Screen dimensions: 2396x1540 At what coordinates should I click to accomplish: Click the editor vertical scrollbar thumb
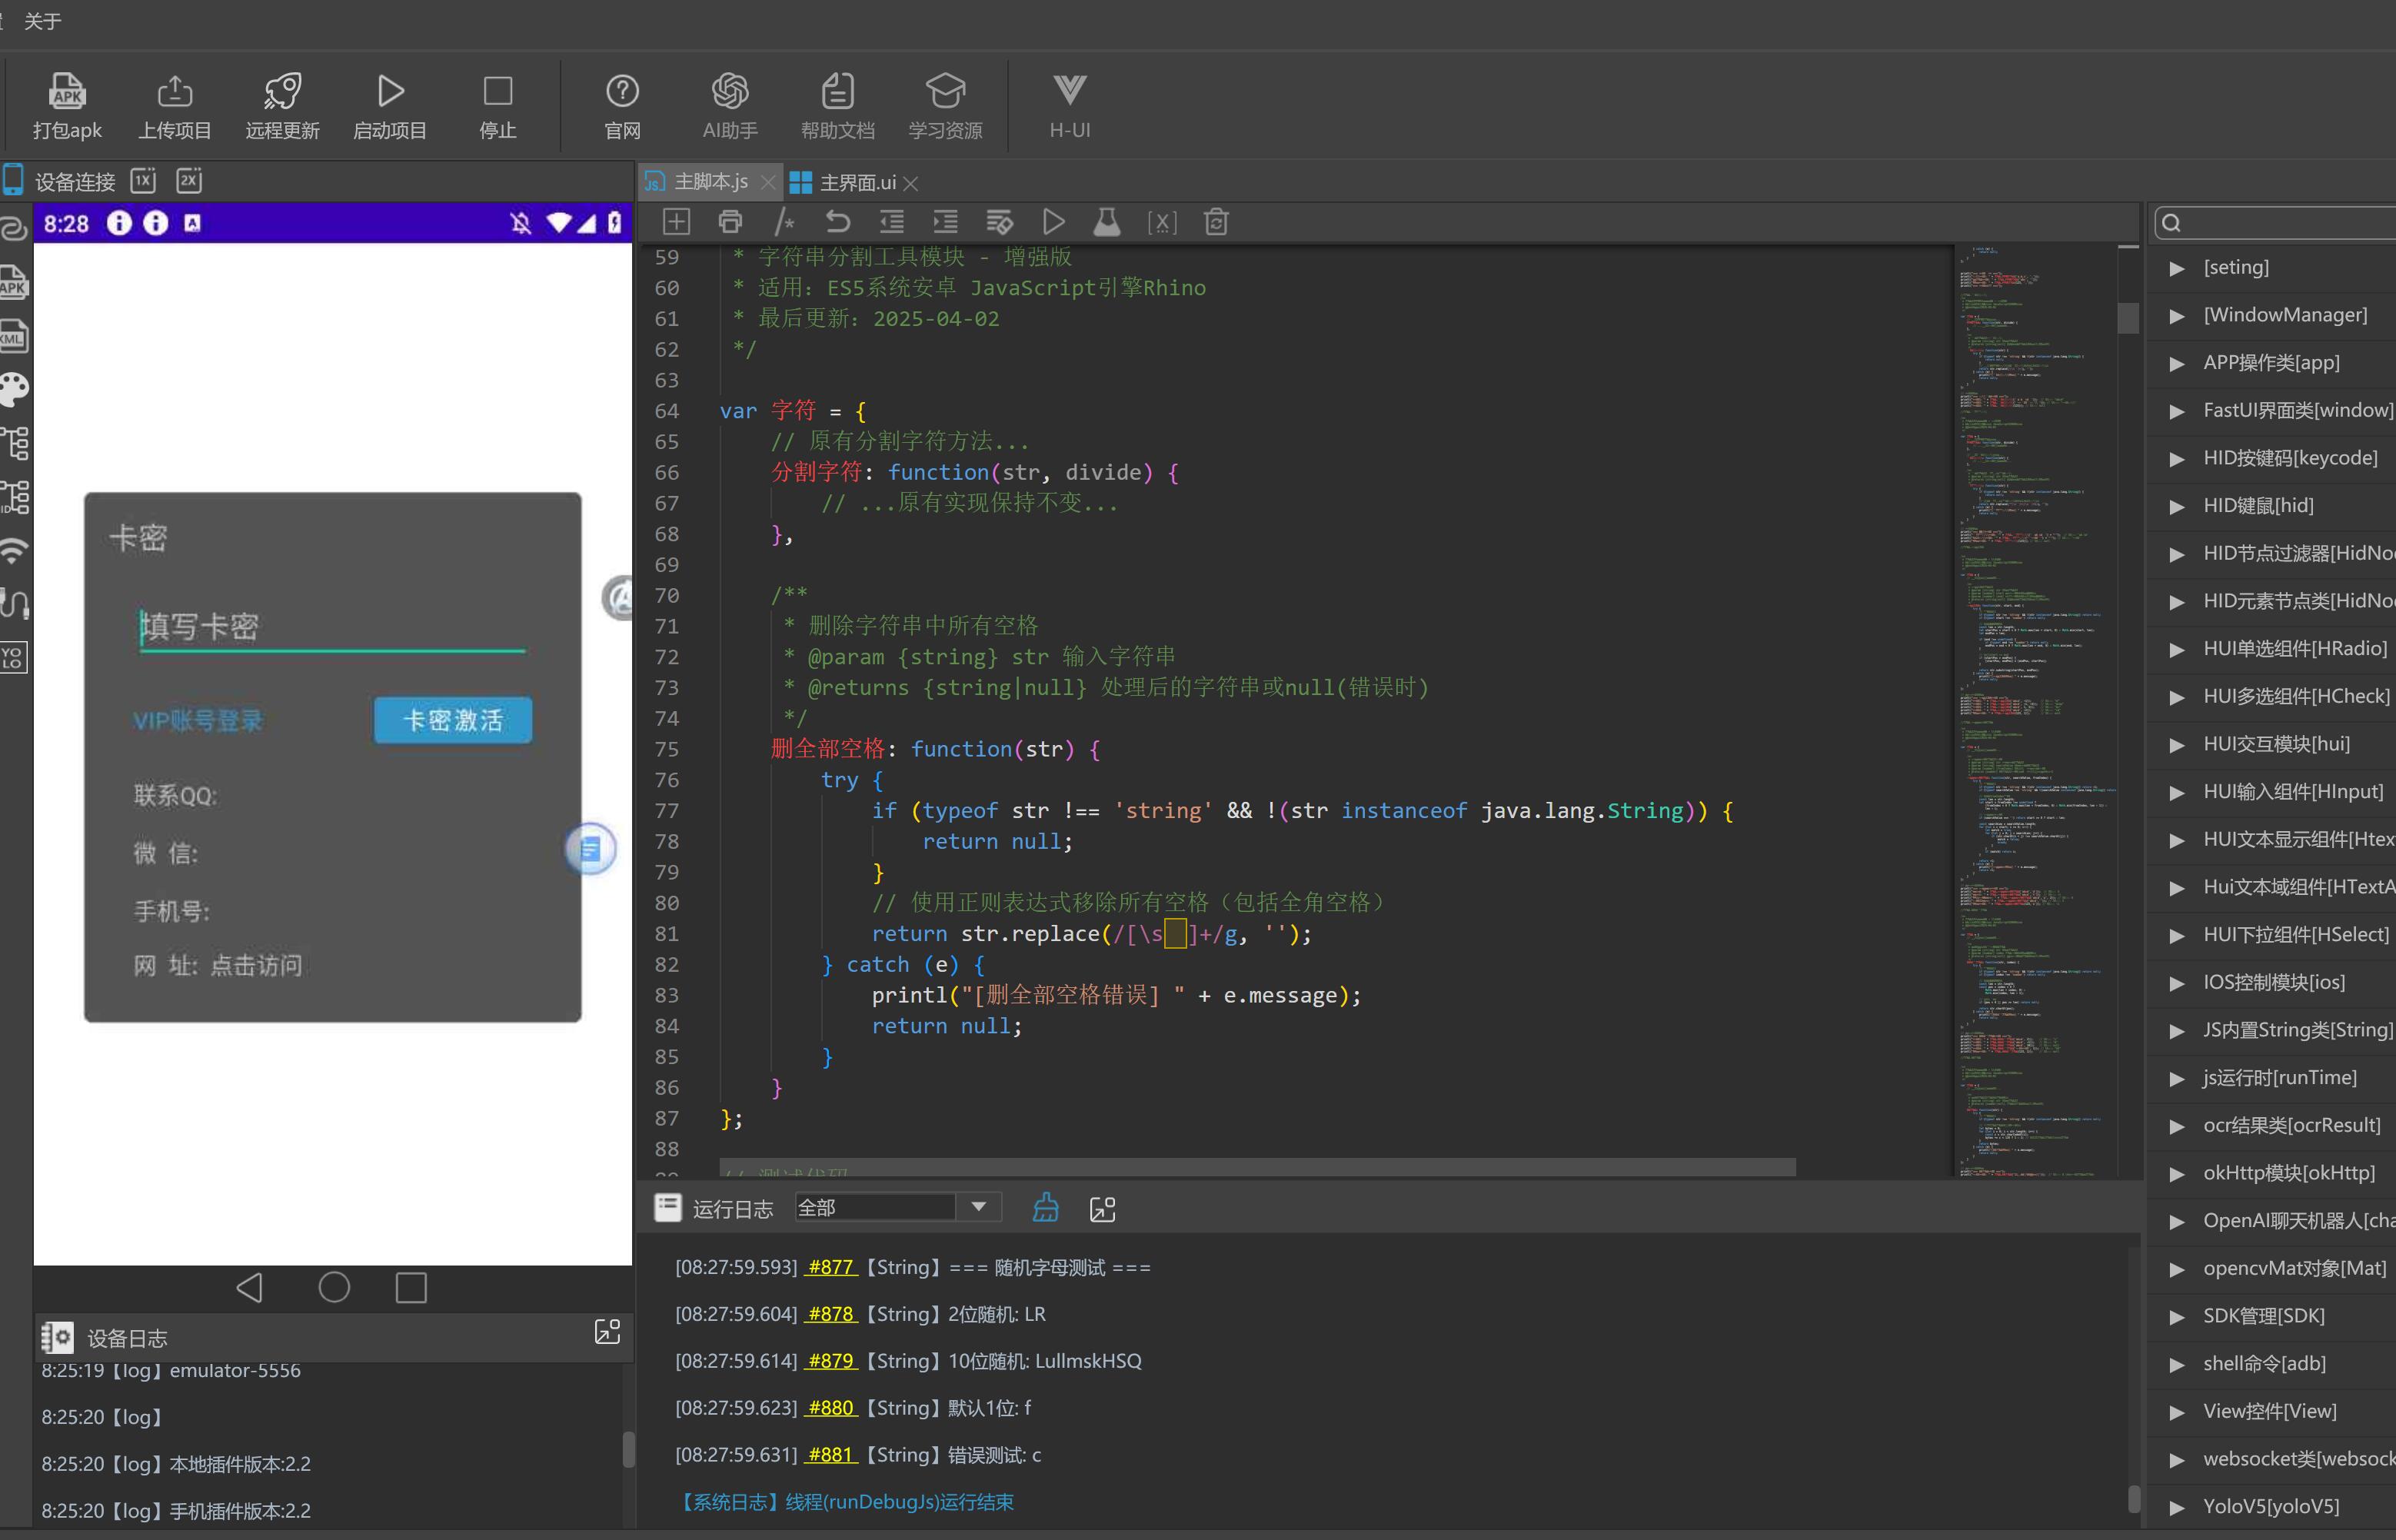click(x=2128, y=317)
